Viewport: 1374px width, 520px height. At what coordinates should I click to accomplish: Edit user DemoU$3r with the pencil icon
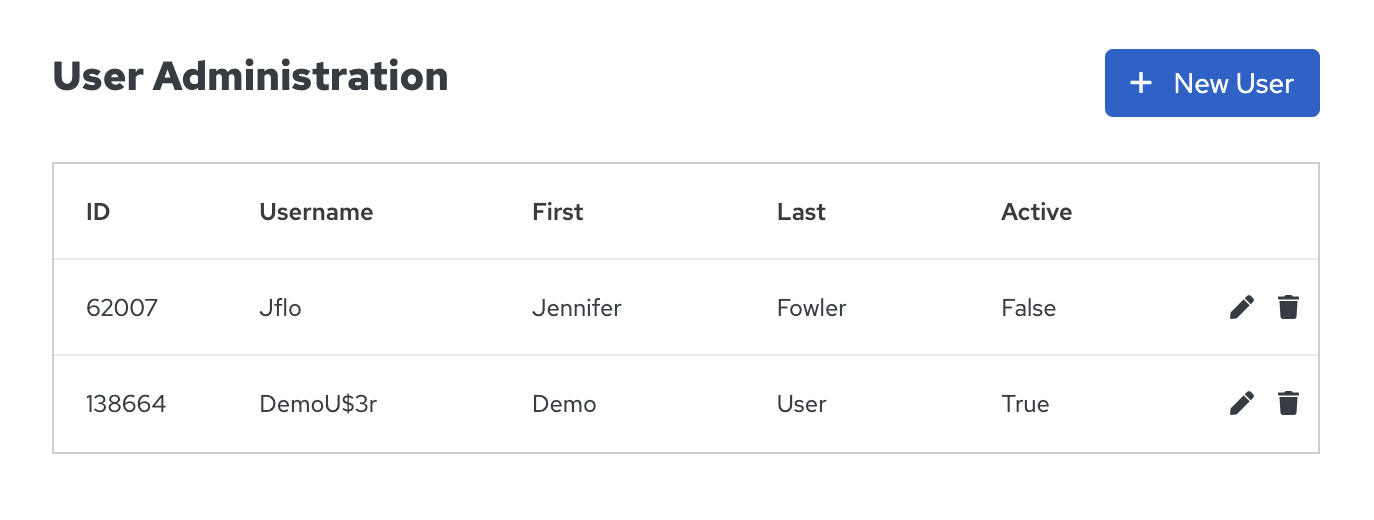[x=1241, y=403]
